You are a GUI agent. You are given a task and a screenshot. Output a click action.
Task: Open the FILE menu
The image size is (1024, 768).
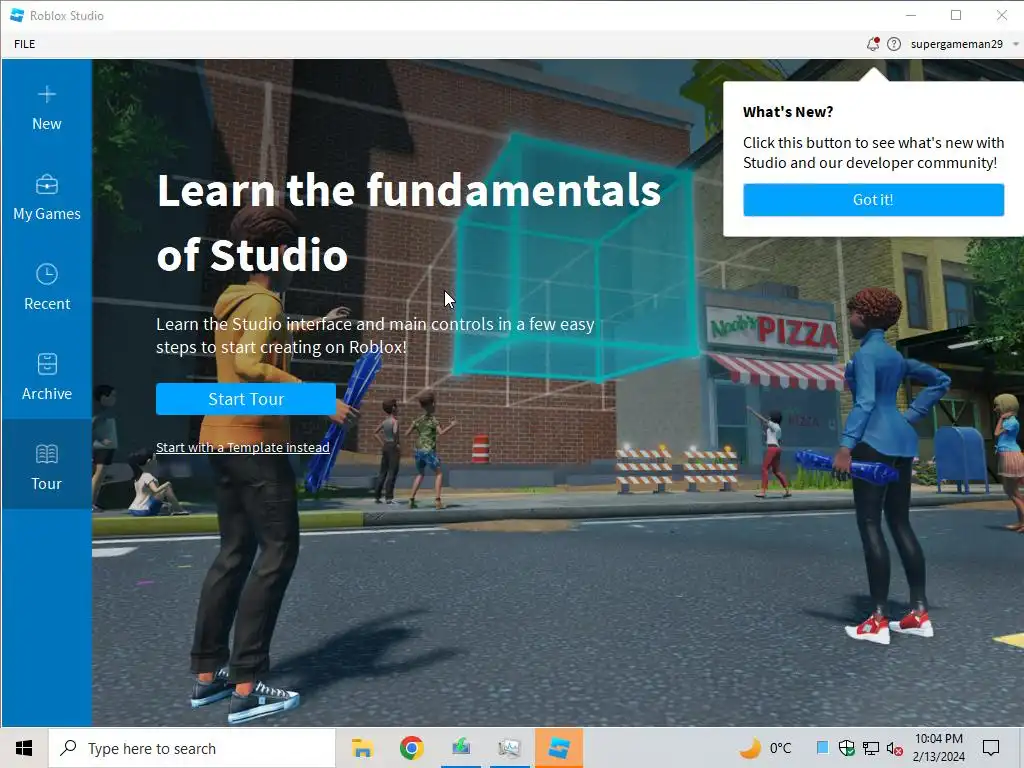click(25, 44)
